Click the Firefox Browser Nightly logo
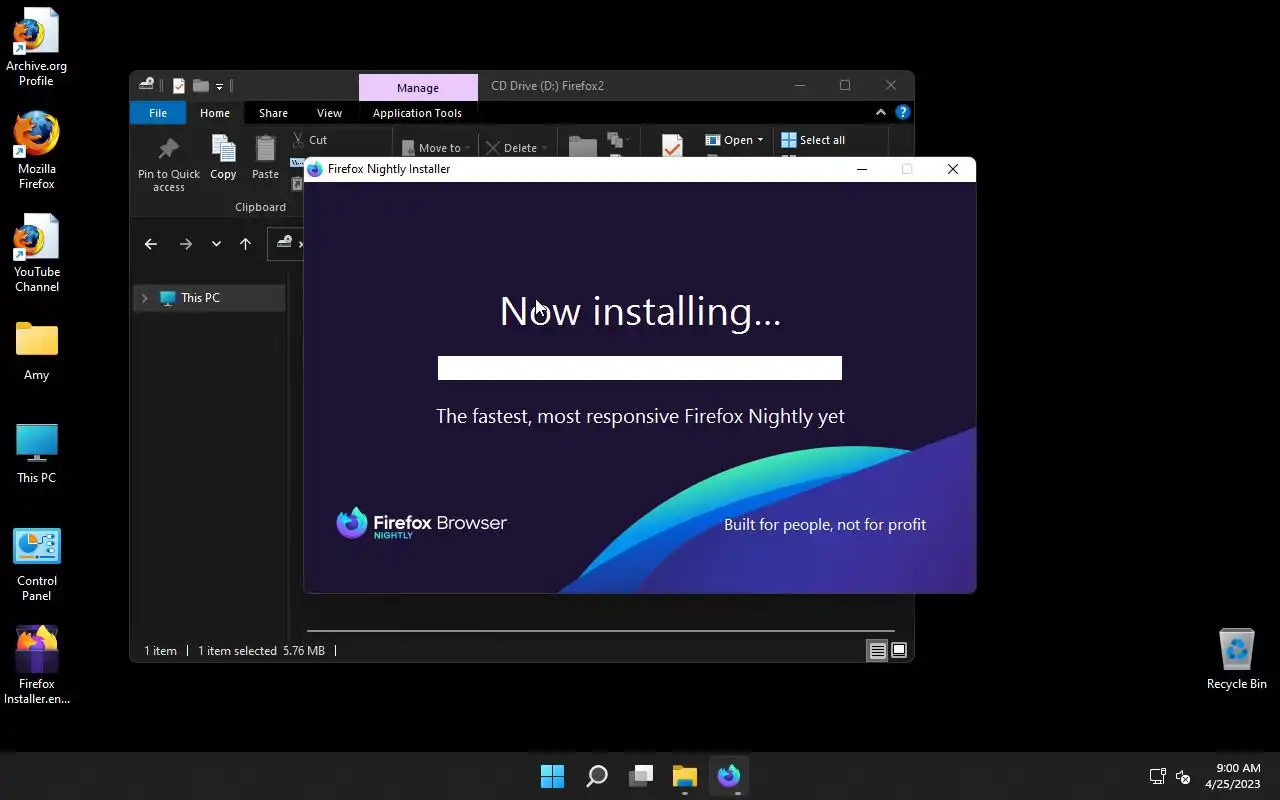 pyautogui.click(x=421, y=523)
